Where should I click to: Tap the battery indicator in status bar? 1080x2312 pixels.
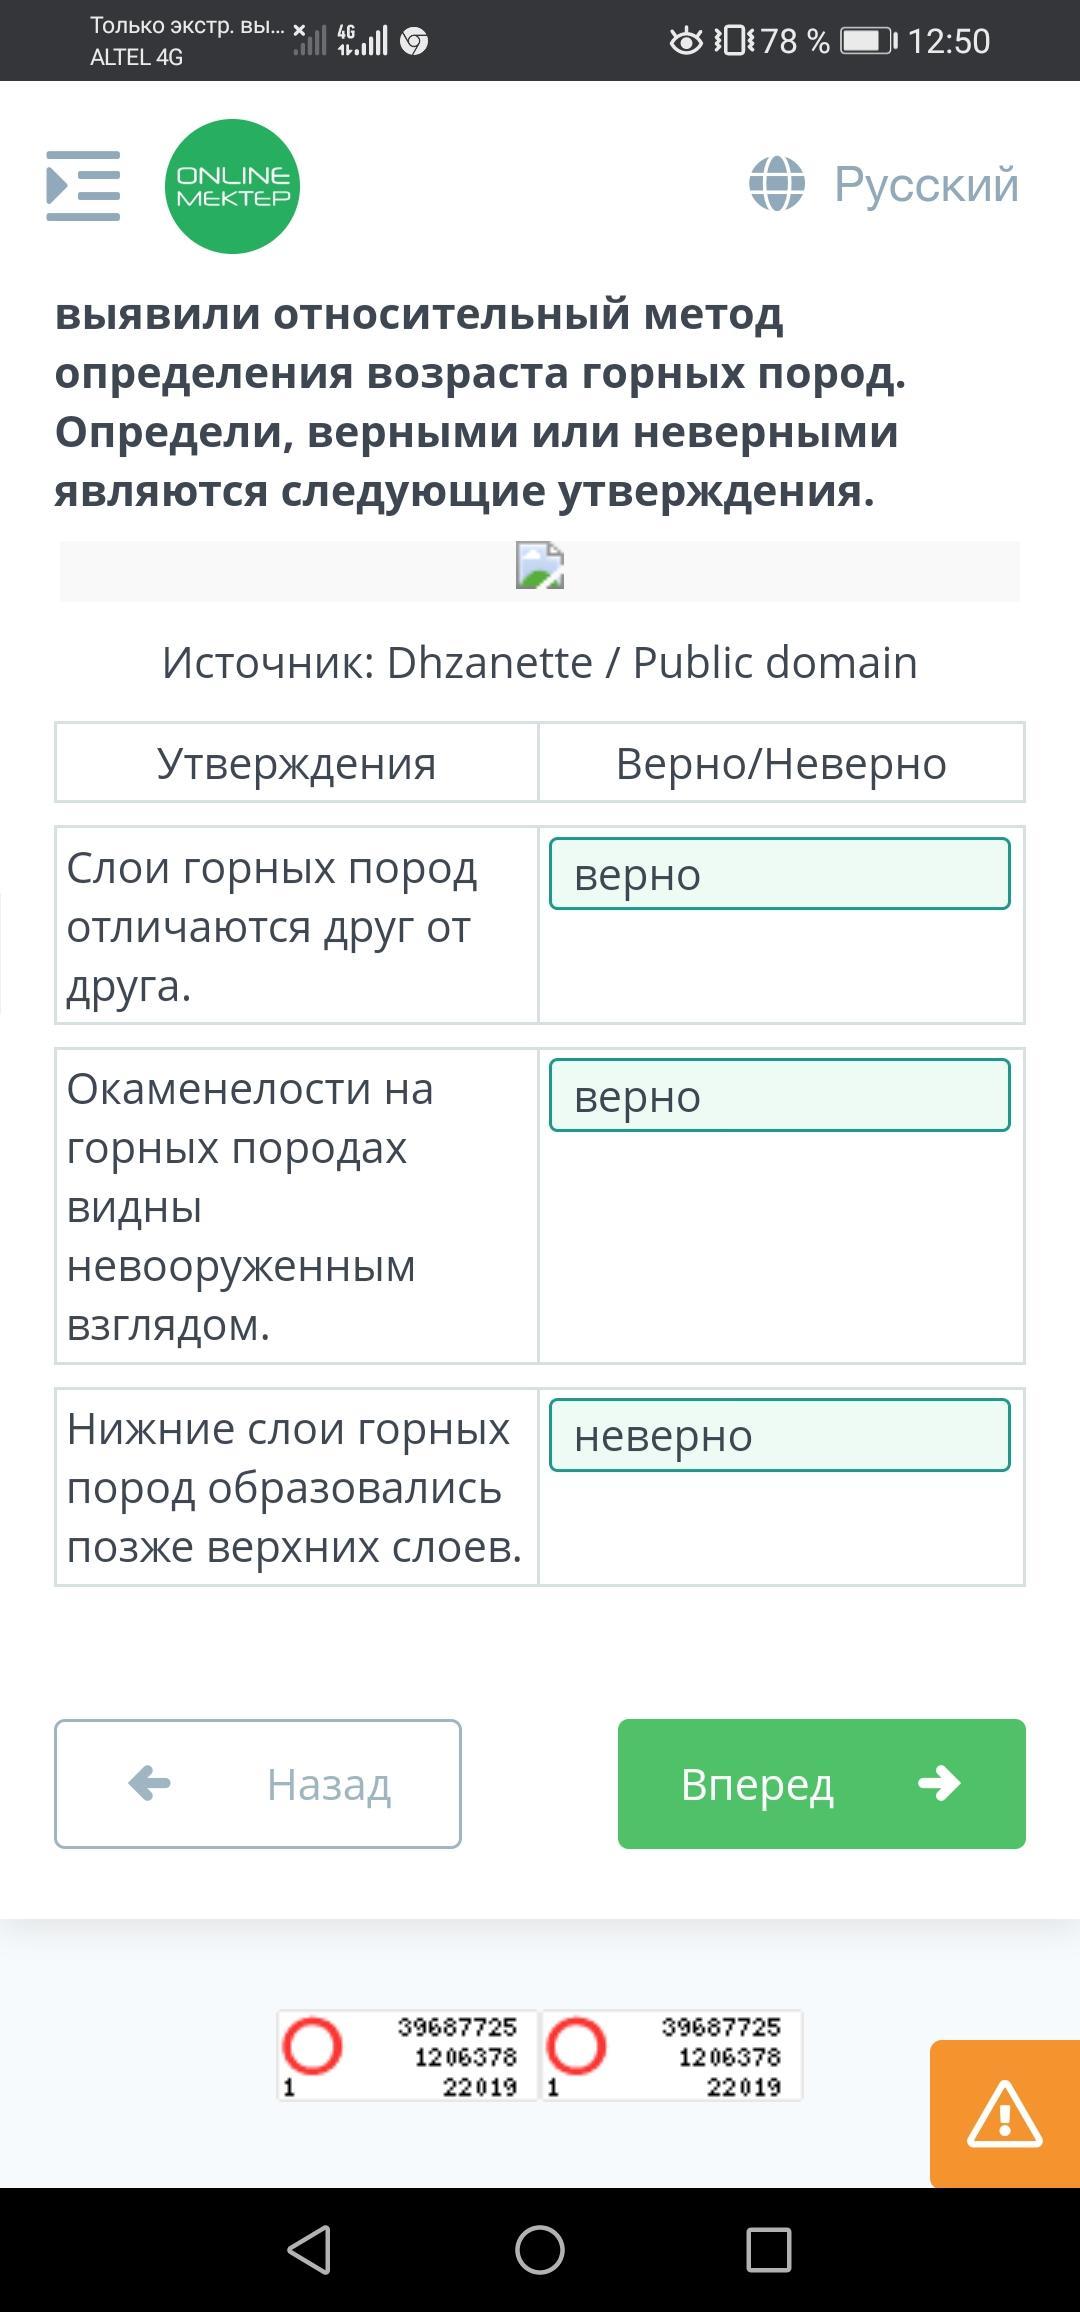(x=867, y=41)
